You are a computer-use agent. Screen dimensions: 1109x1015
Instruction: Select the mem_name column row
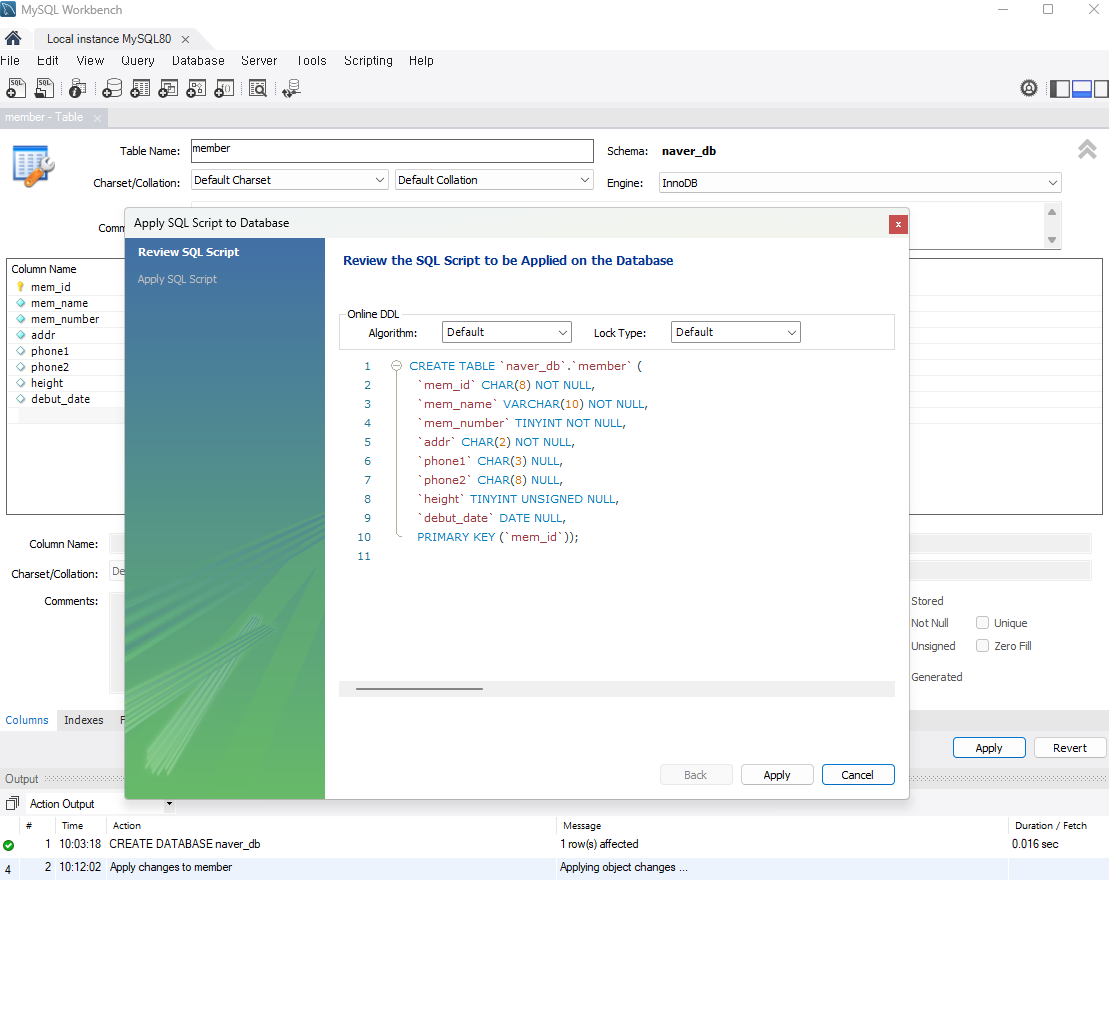click(x=66, y=303)
